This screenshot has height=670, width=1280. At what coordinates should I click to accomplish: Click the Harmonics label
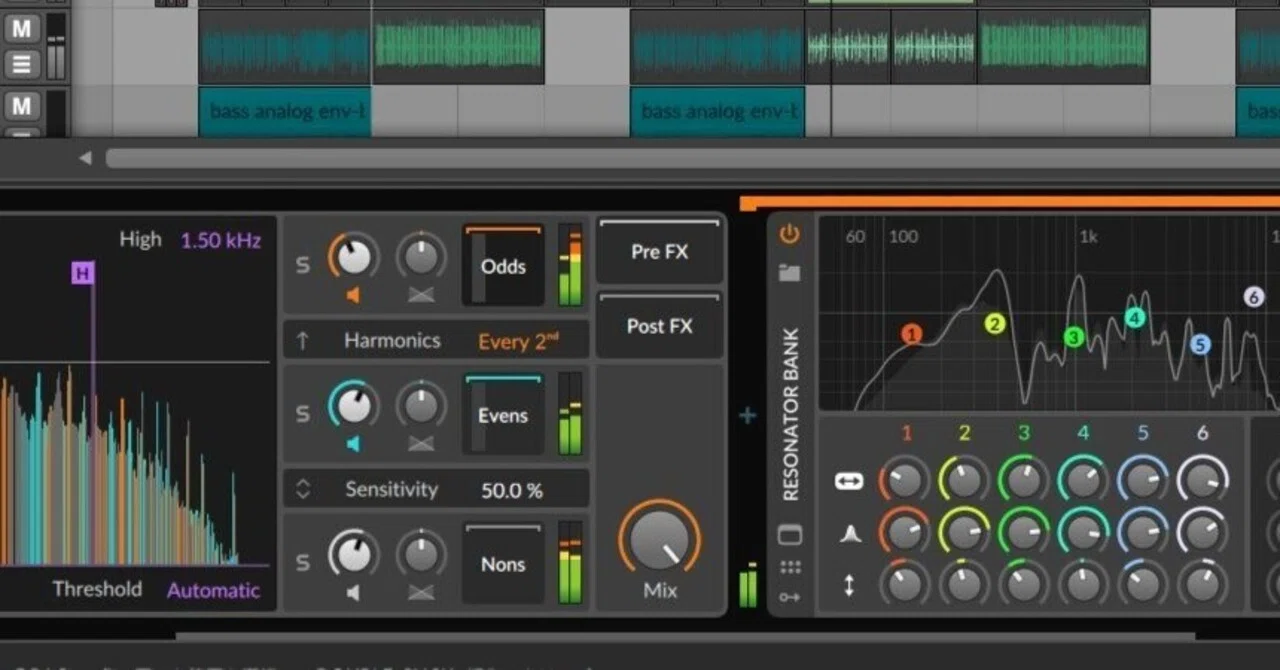392,341
